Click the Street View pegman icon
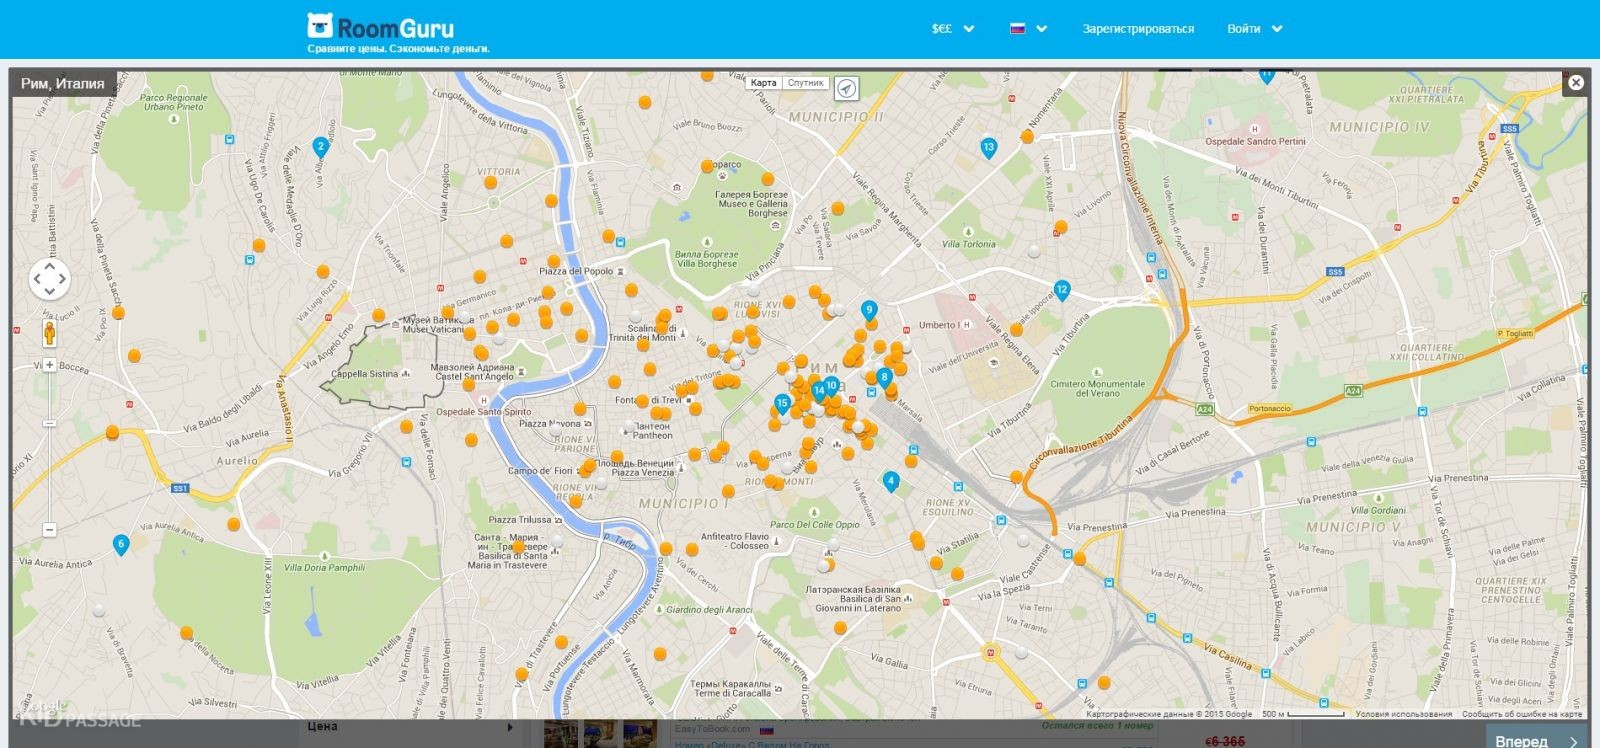The width and height of the screenshot is (1600, 748). point(49,332)
